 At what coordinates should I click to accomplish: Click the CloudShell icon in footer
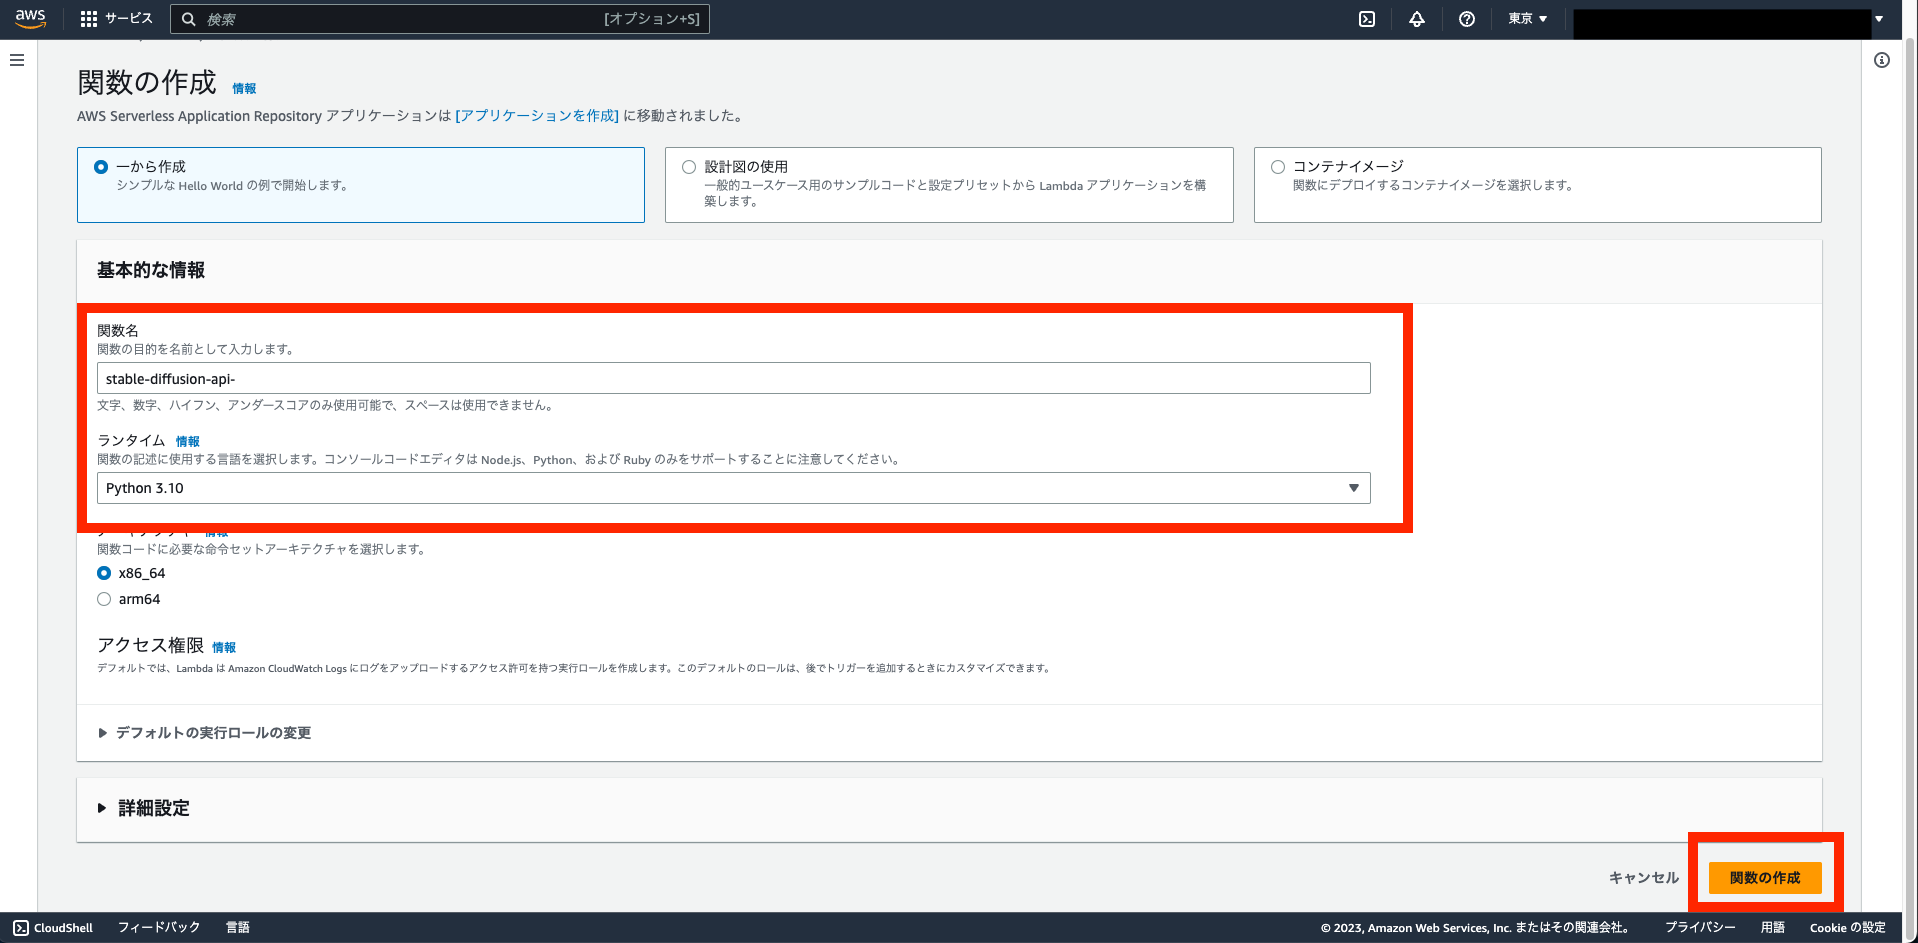pyautogui.click(x=21, y=927)
